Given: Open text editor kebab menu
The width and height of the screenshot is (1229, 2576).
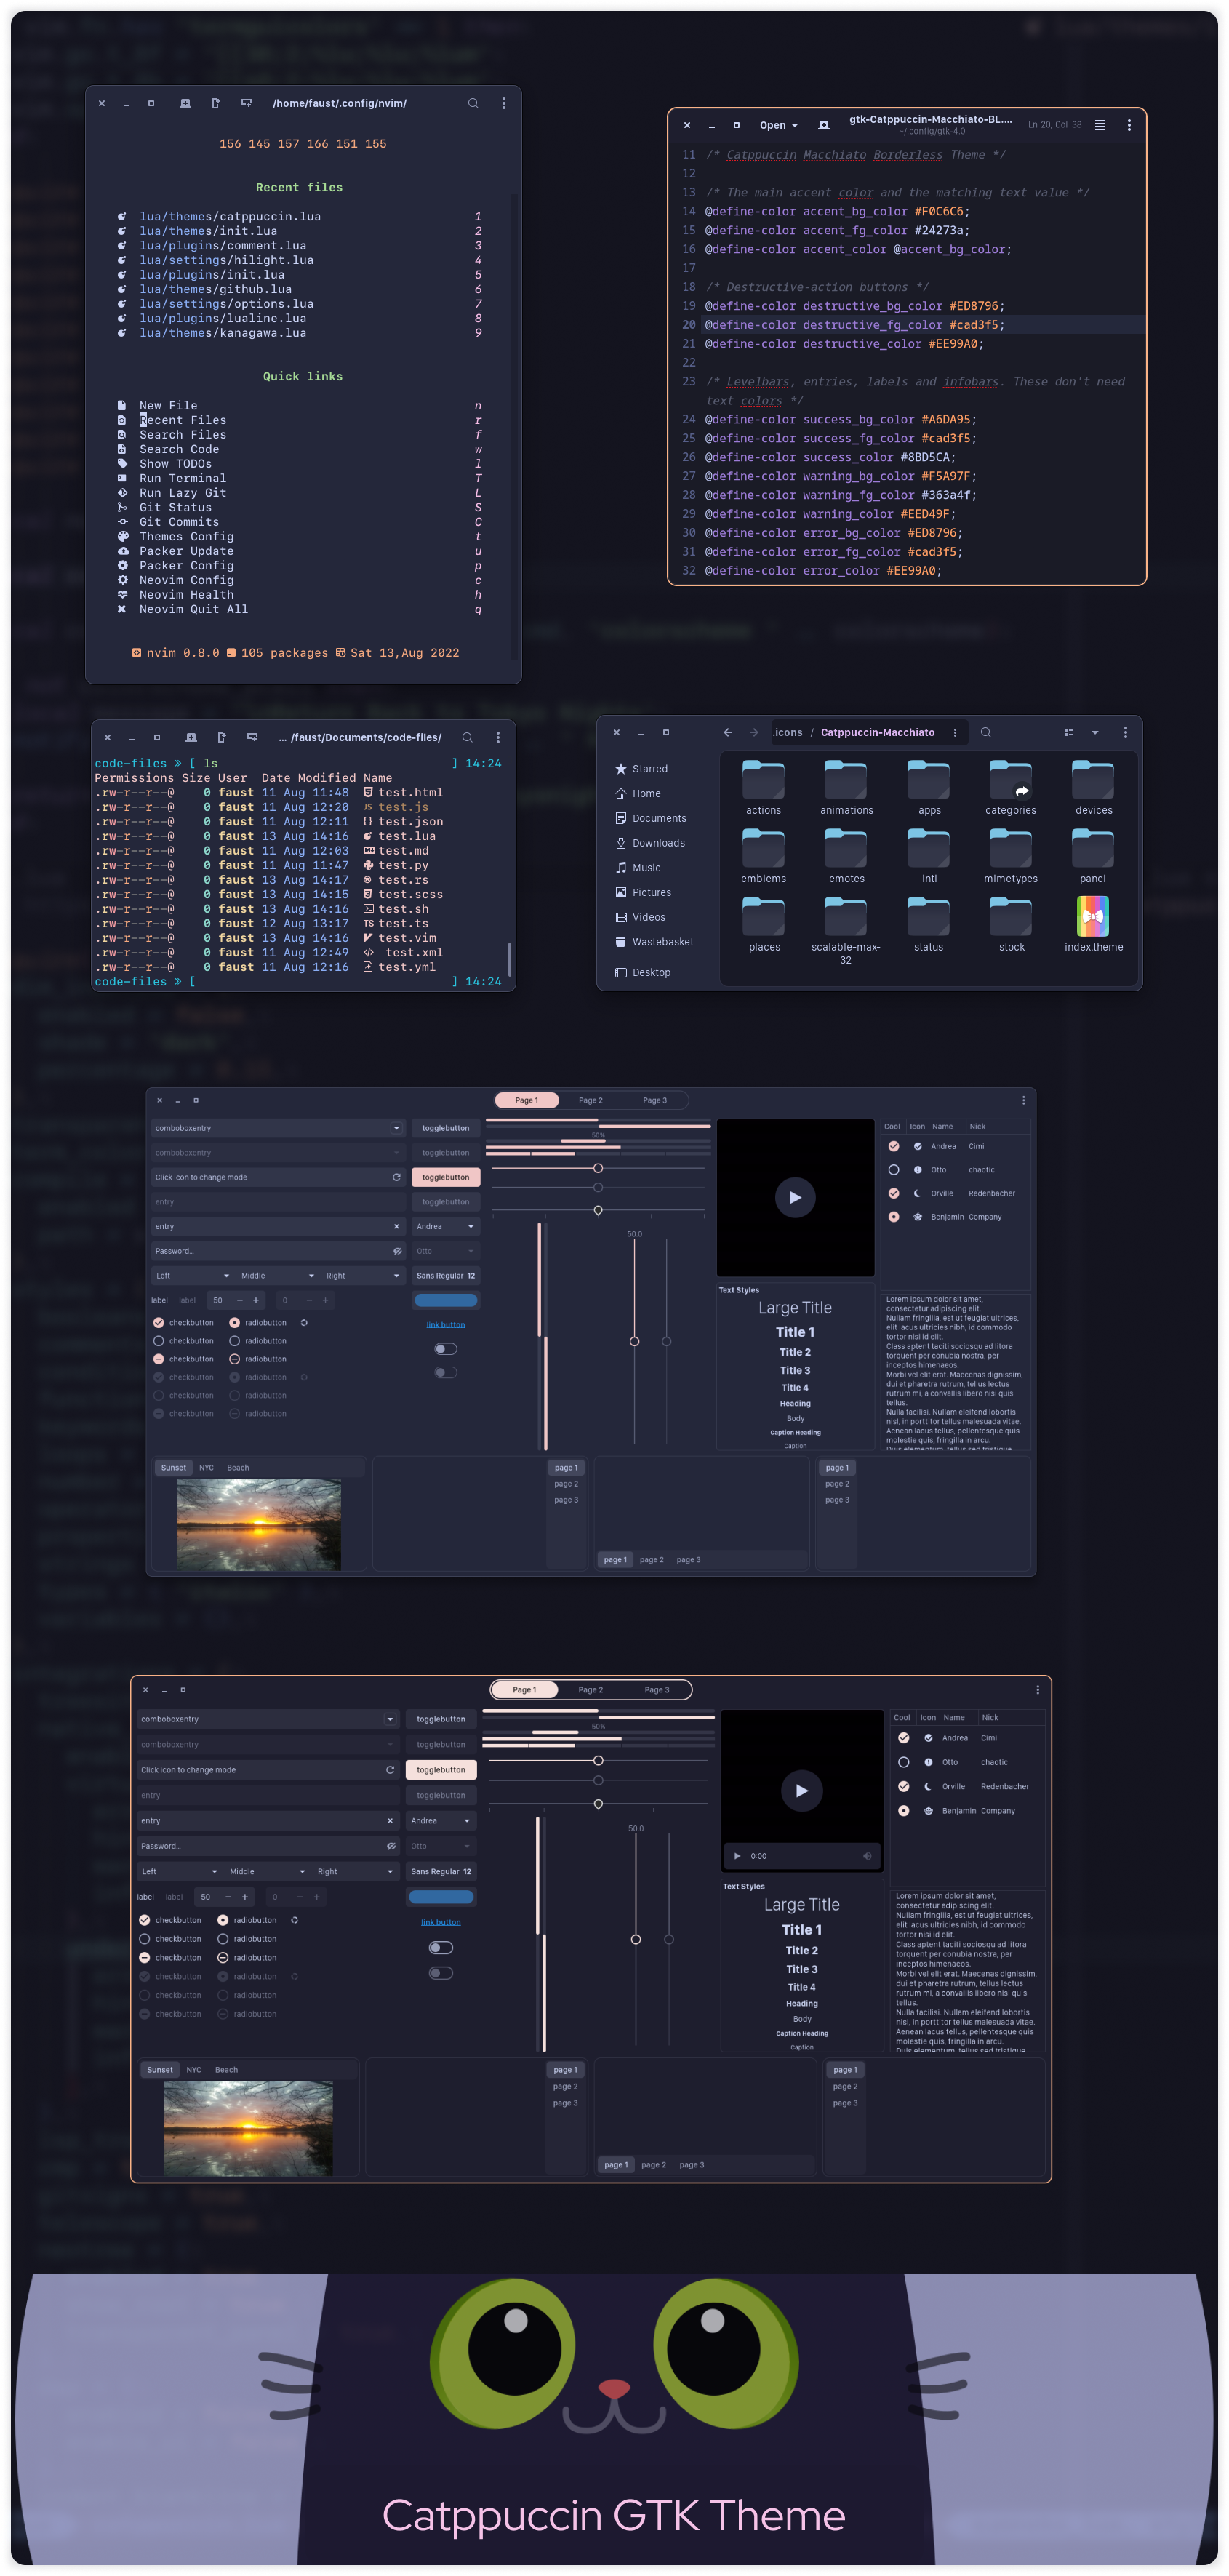Looking at the screenshot, I should click(x=1129, y=125).
